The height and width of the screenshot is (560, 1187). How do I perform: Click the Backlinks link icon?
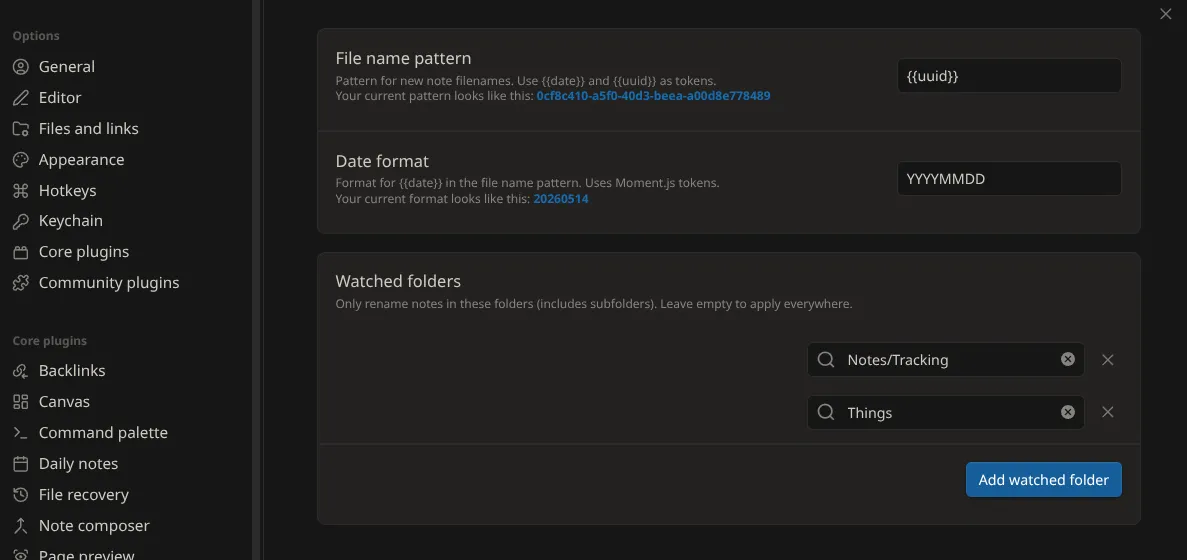pyautogui.click(x=20, y=371)
